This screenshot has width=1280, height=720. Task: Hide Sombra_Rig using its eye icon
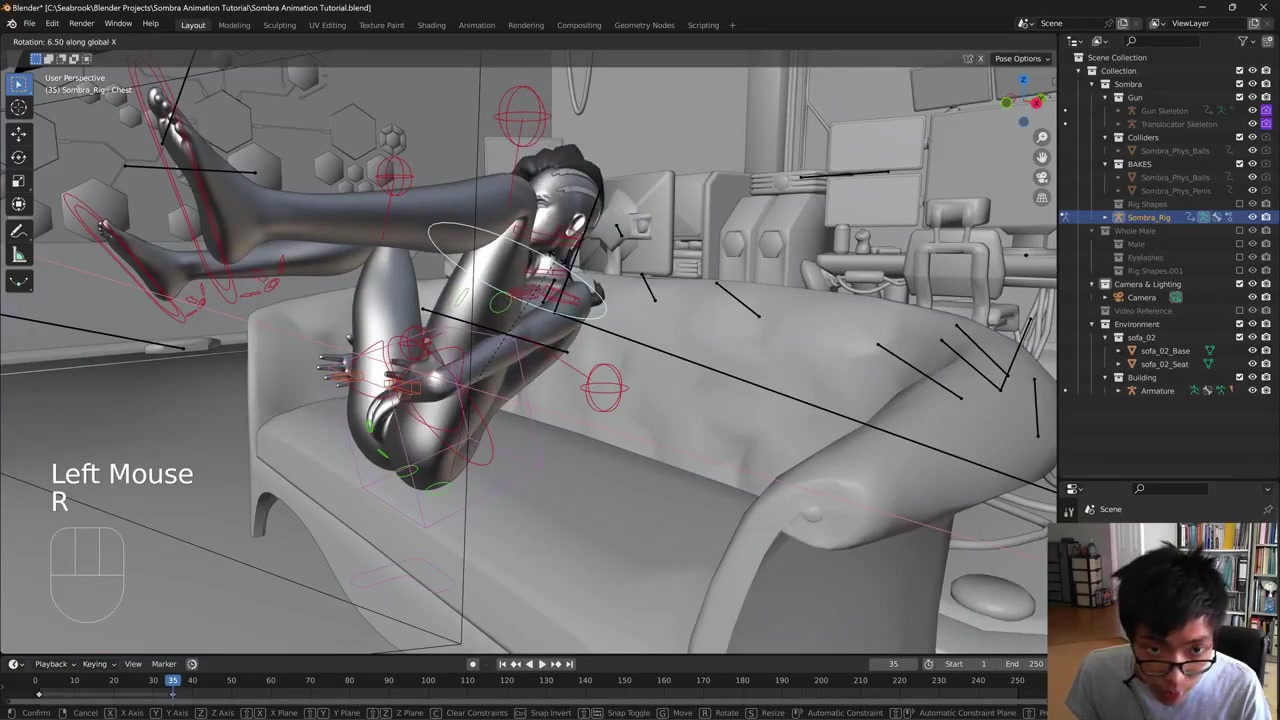click(1252, 217)
